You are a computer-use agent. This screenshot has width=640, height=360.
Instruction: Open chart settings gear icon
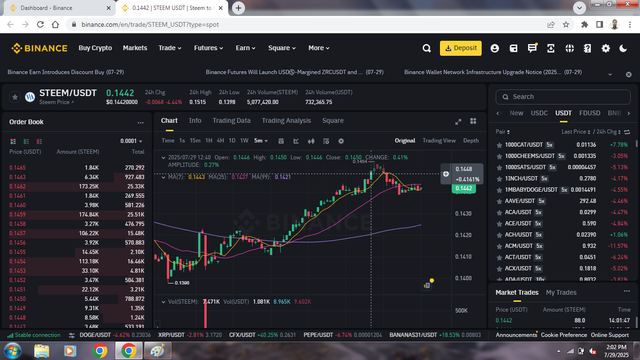[x=341, y=141]
